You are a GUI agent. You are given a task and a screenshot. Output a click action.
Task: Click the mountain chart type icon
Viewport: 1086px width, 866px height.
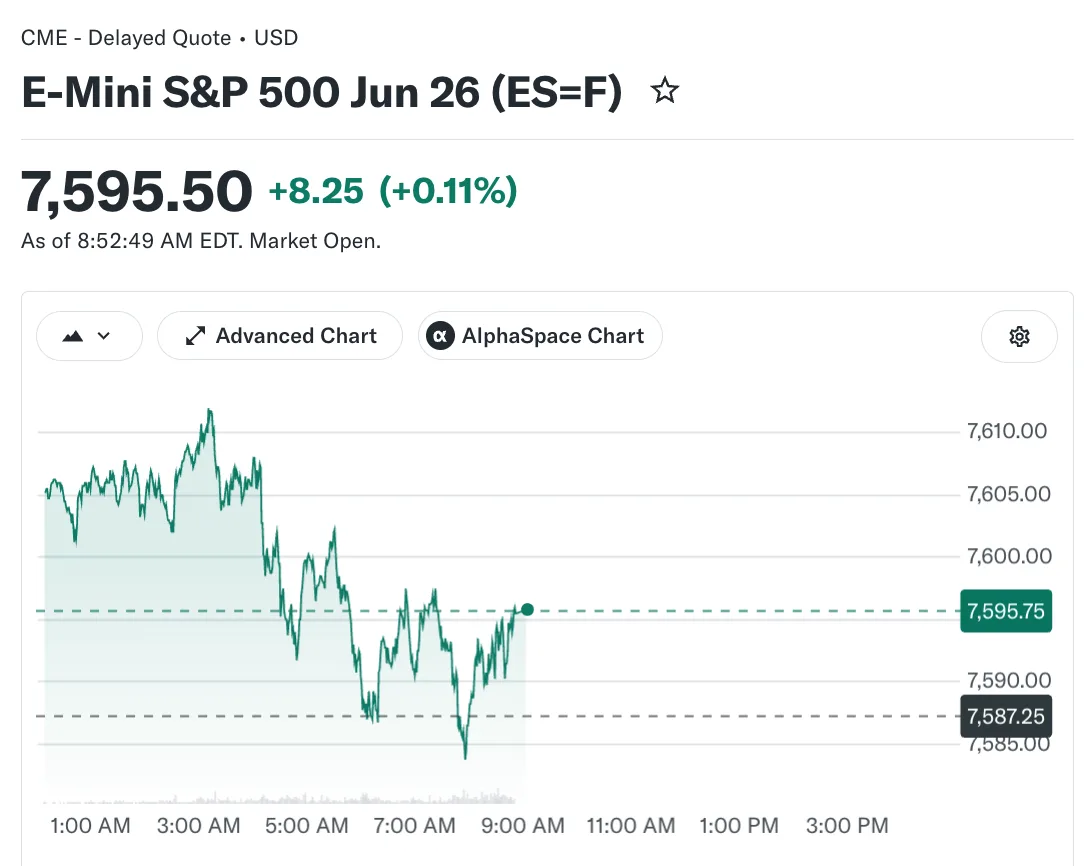click(x=73, y=337)
